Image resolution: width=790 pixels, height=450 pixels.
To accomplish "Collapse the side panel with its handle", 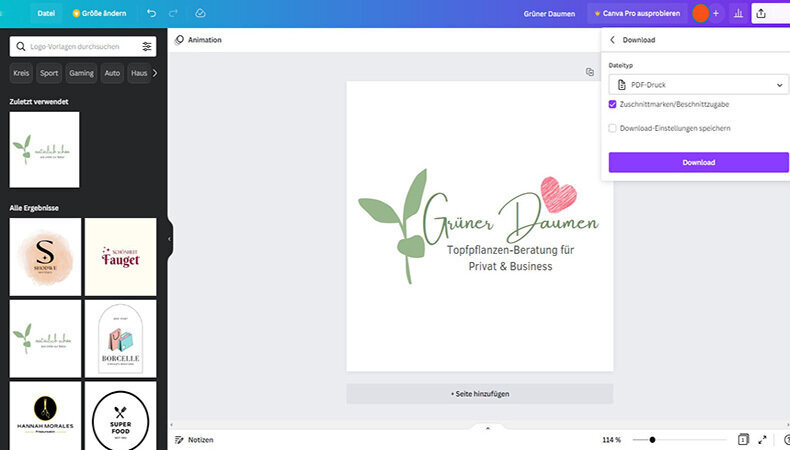I will (x=169, y=239).
